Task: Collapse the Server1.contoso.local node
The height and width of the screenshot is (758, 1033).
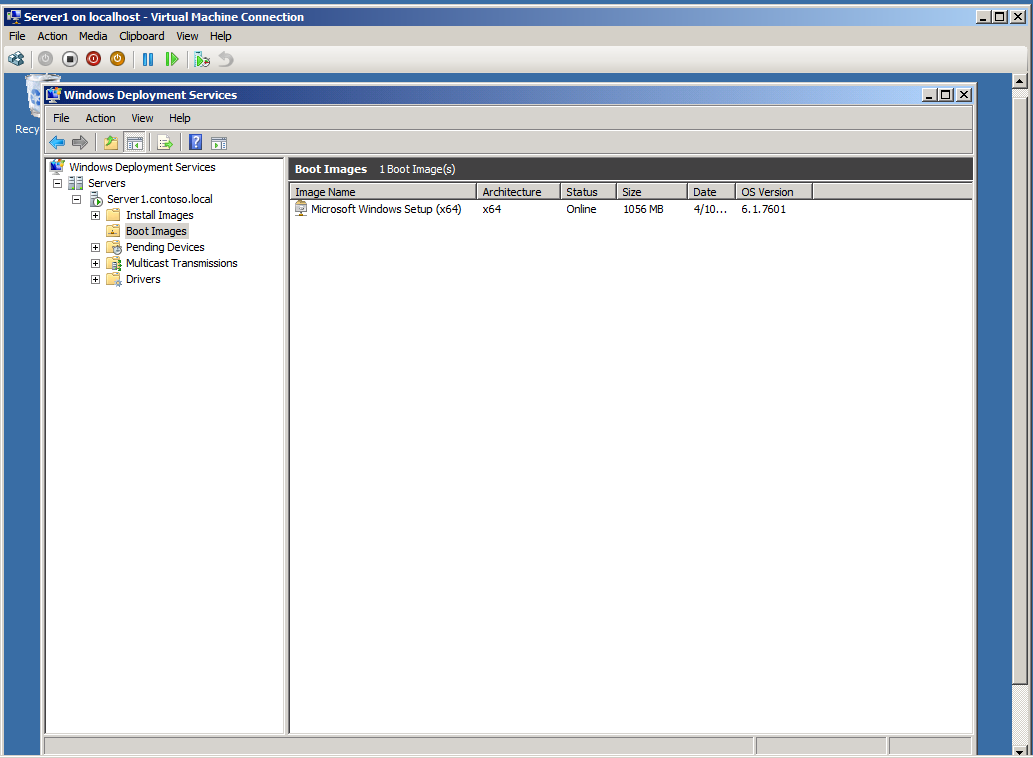Action: tap(76, 199)
